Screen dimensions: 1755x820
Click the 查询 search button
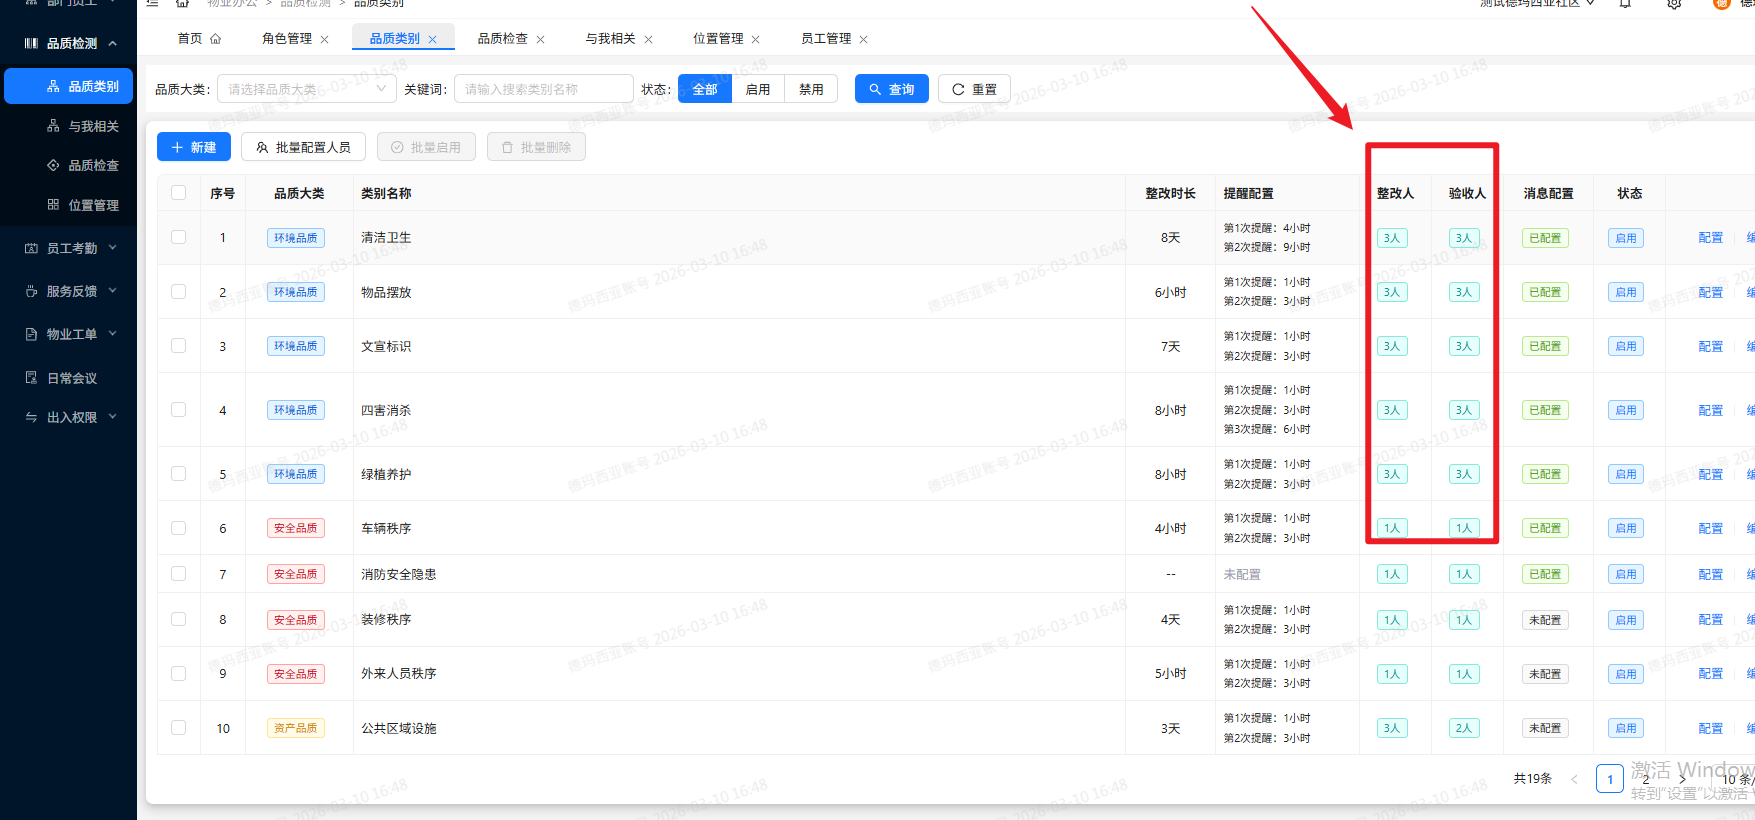(891, 89)
